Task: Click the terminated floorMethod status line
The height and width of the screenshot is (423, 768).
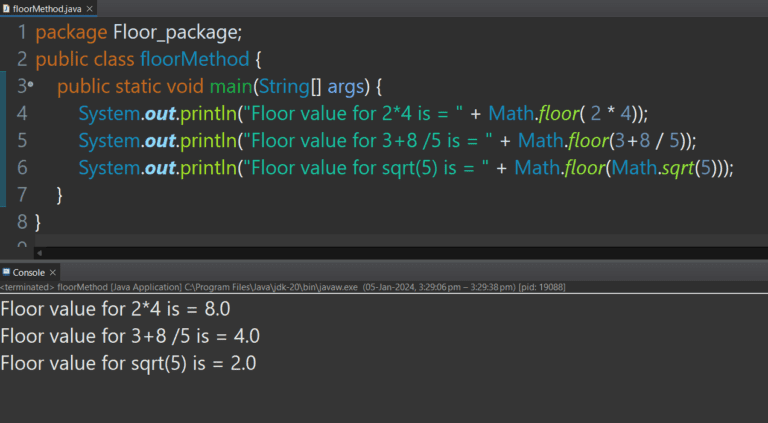Action: (283, 287)
